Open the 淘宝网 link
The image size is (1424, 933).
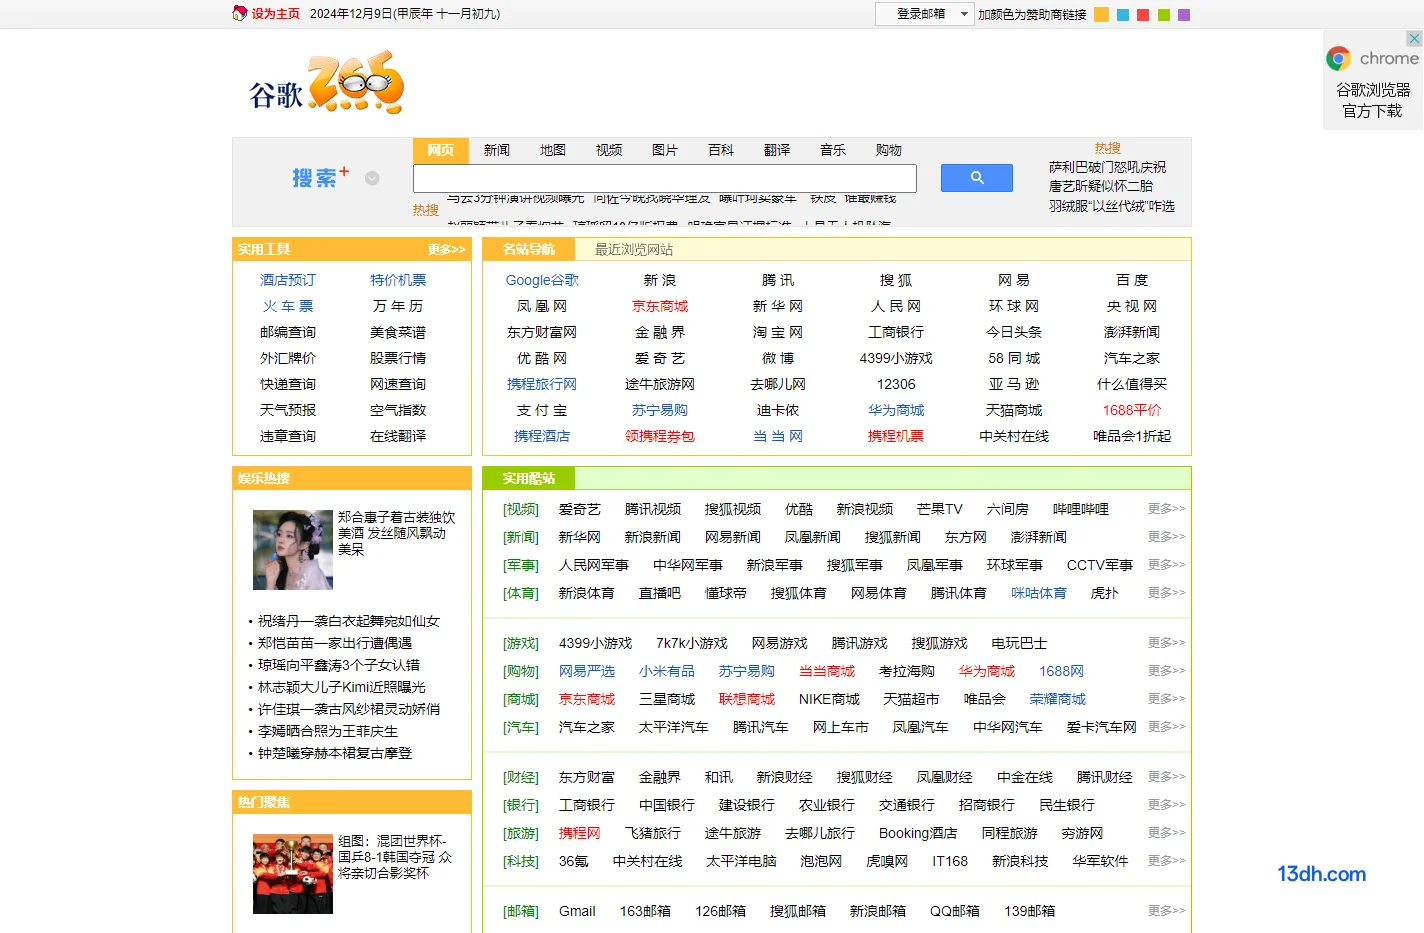click(x=778, y=332)
